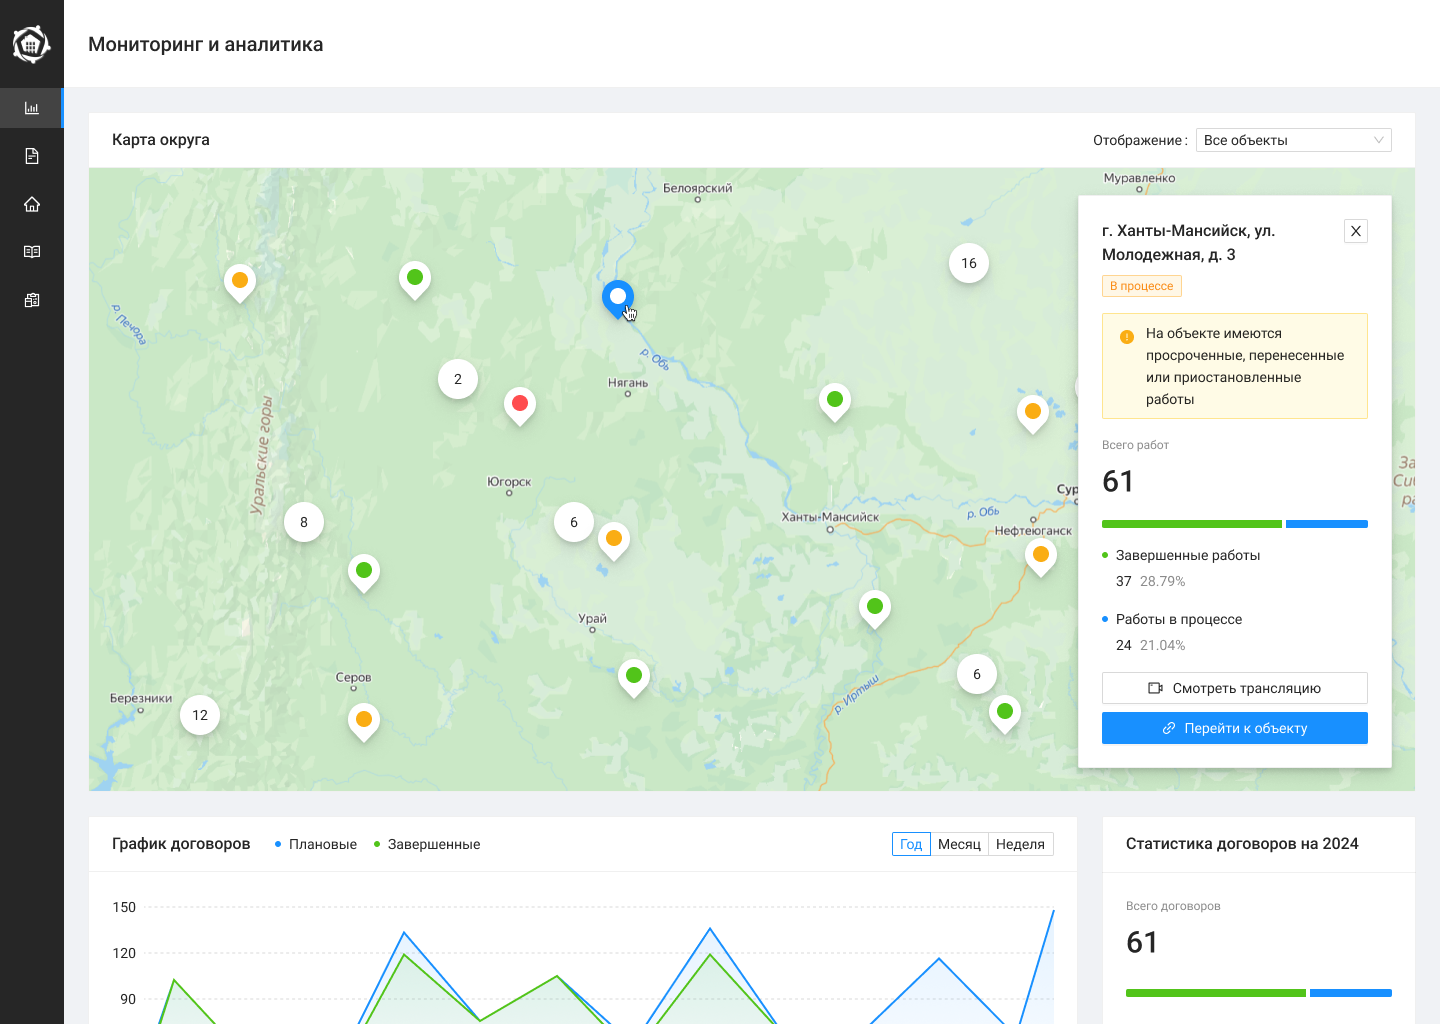This screenshot has width=1440, height=1024.
Task: Expand the map cluster marked 12
Action: point(200,715)
